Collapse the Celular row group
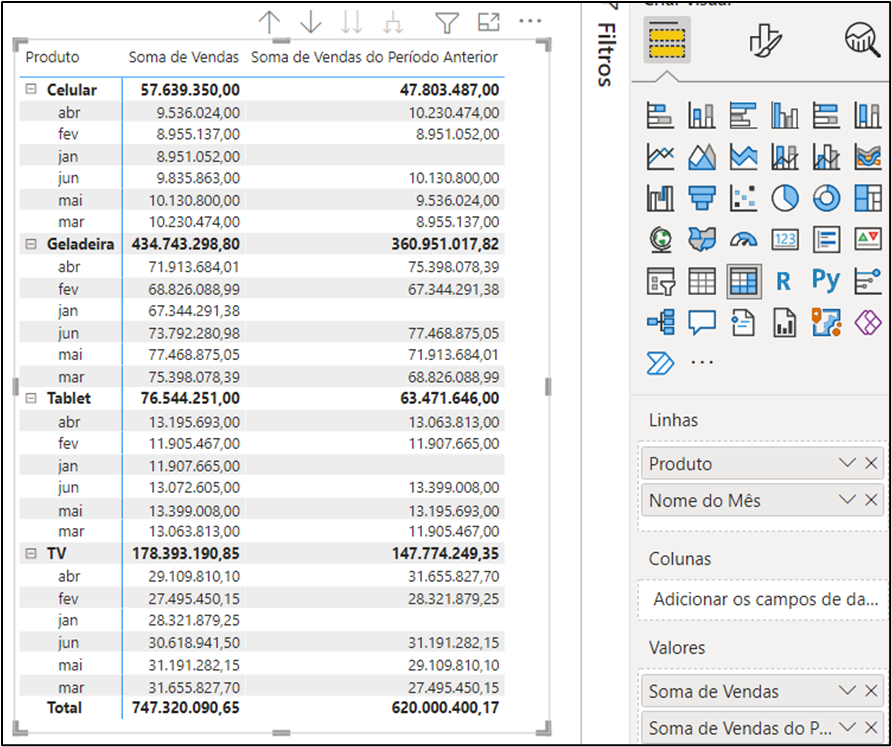This screenshot has height=747, width=892. pyautogui.click(x=32, y=89)
